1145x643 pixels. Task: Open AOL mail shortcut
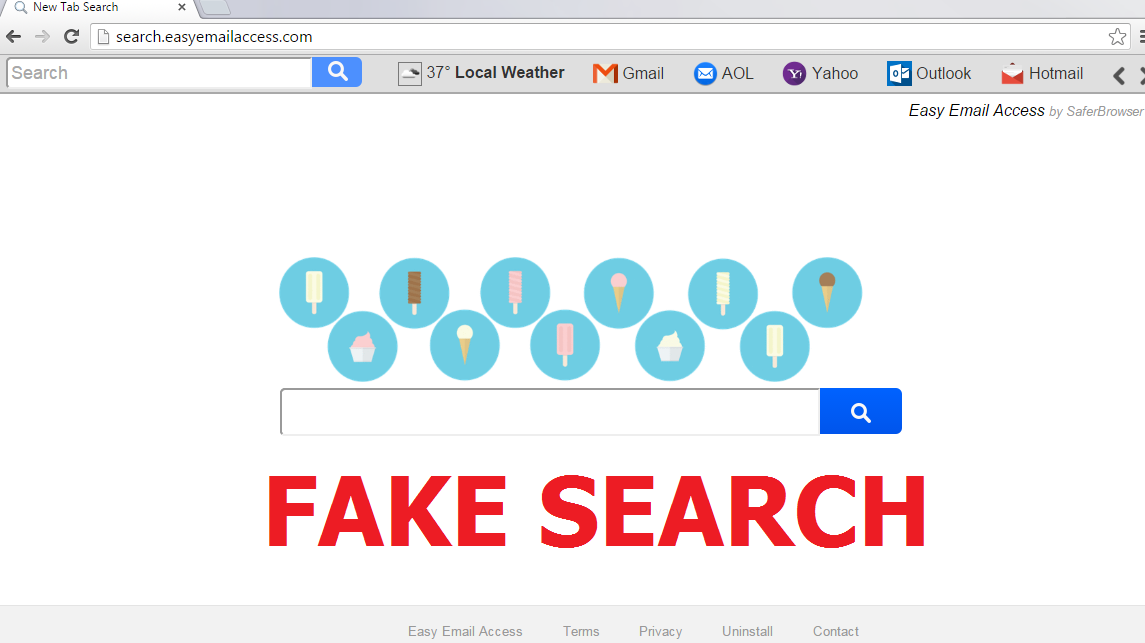point(724,73)
